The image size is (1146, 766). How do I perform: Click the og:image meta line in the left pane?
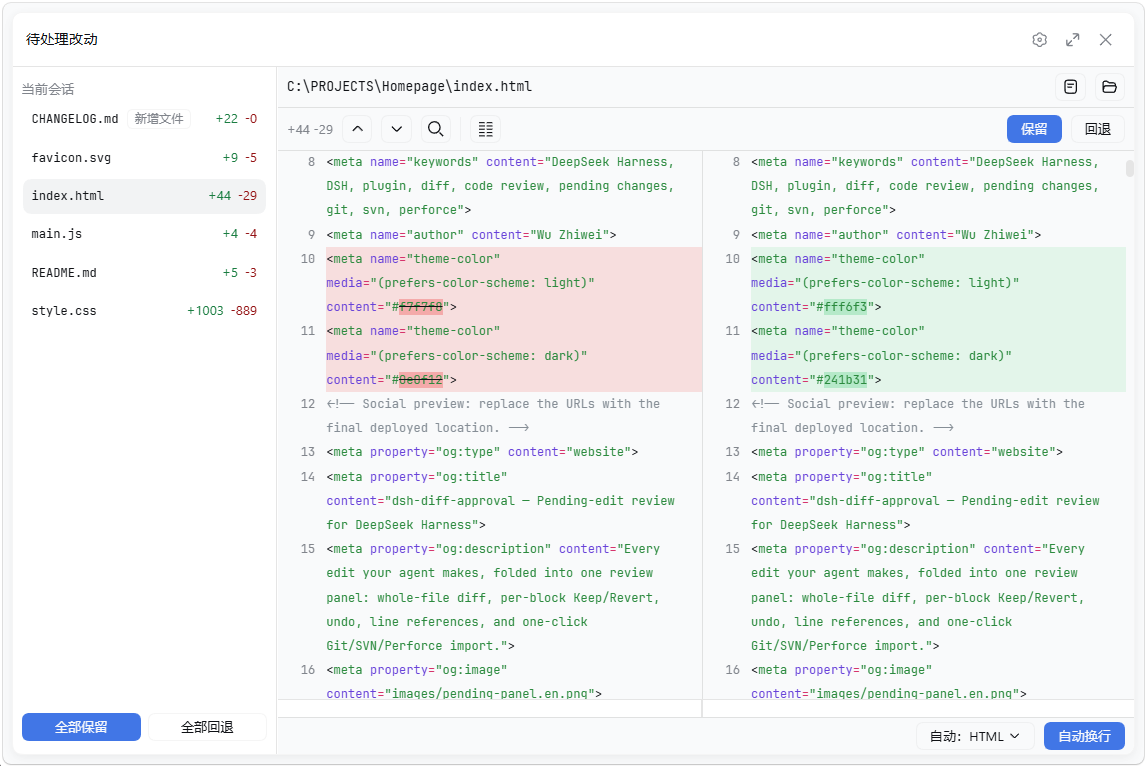pos(464,682)
